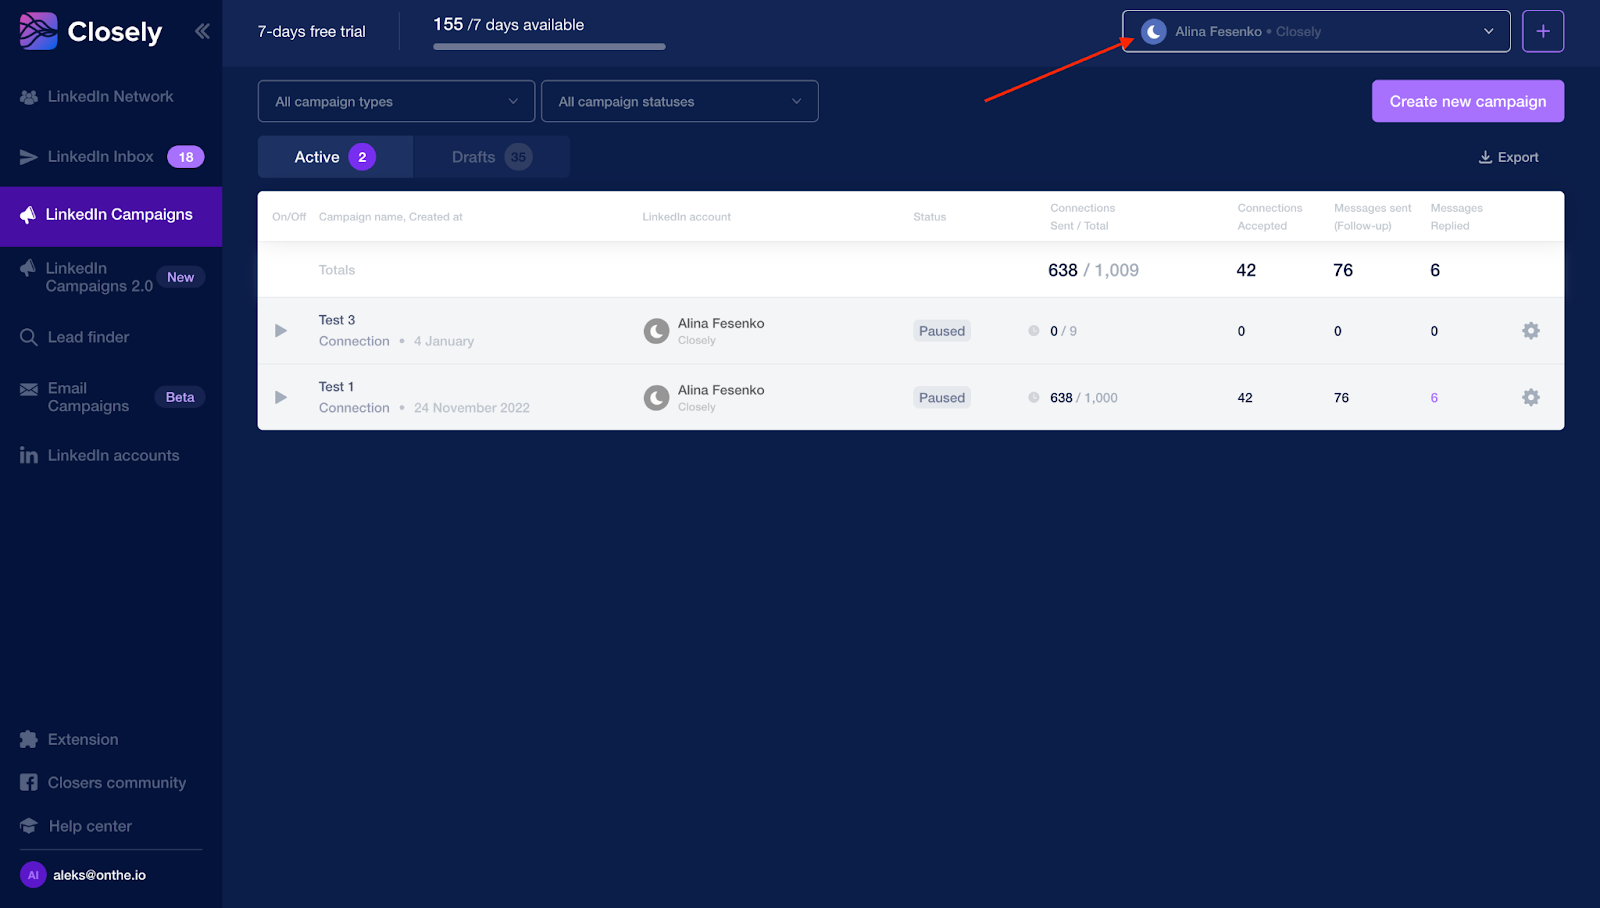Click the LinkedIn Campaigns megaphone icon
The width and height of the screenshot is (1600, 908).
pos(28,215)
